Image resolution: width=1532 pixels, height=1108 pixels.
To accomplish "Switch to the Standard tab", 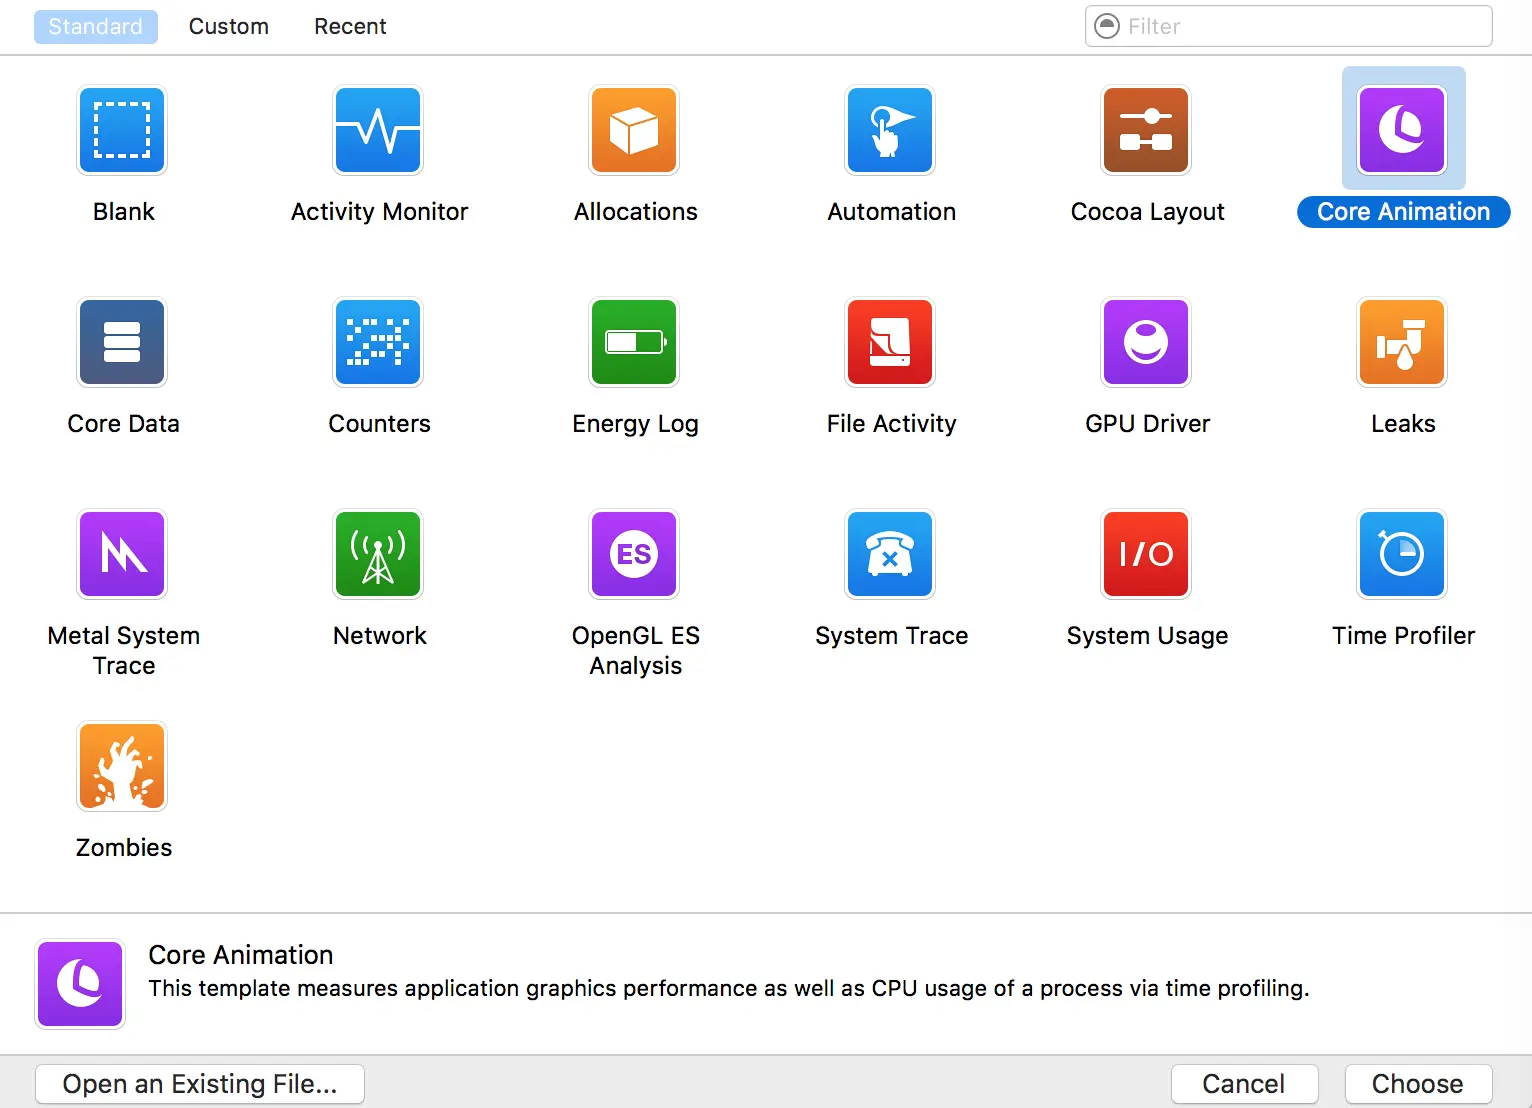I will [96, 26].
